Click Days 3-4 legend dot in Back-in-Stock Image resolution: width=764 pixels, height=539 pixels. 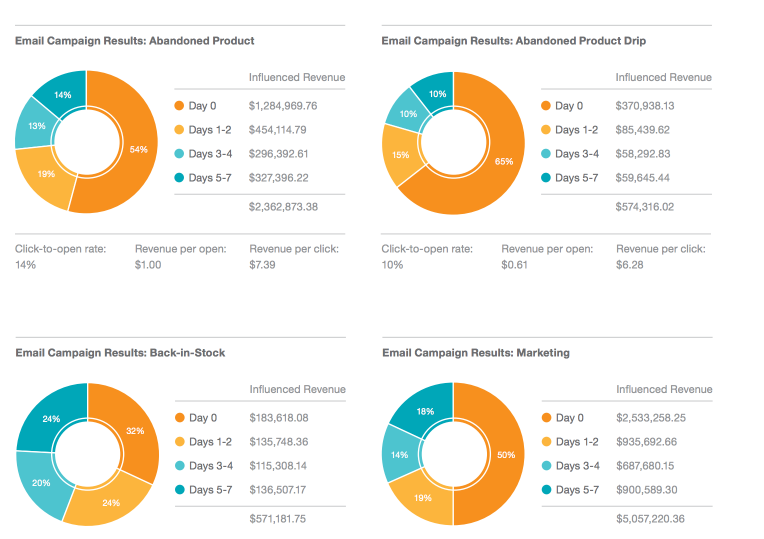[180, 466]
